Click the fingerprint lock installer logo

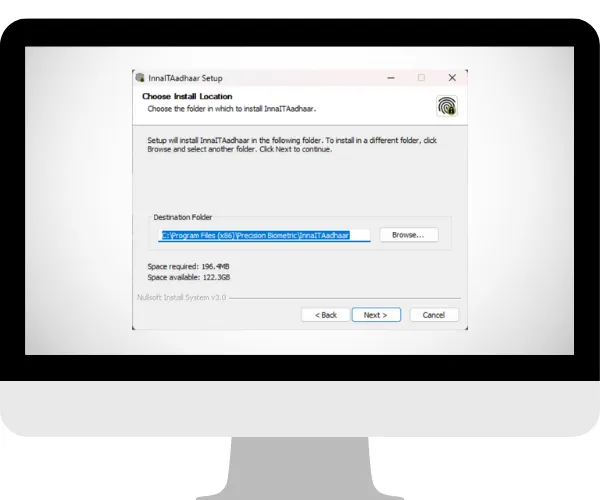[x=447, y=106]
